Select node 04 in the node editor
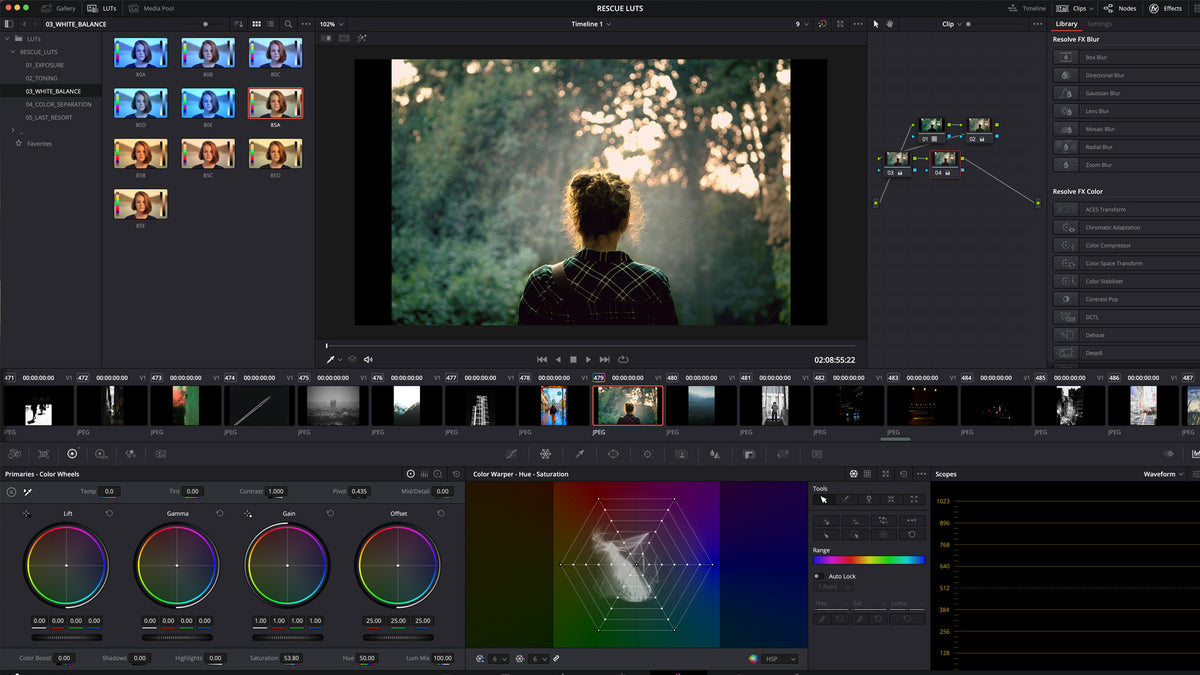Image resolution: width=1200 pixels, height=675 pixels. click(x=945, y=163)
